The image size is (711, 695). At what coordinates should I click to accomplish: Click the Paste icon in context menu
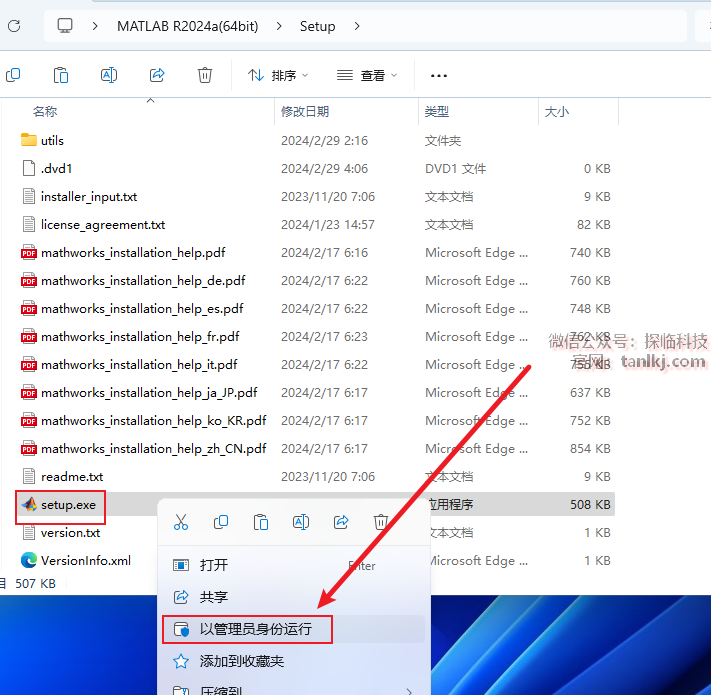(x=261, y=522)
